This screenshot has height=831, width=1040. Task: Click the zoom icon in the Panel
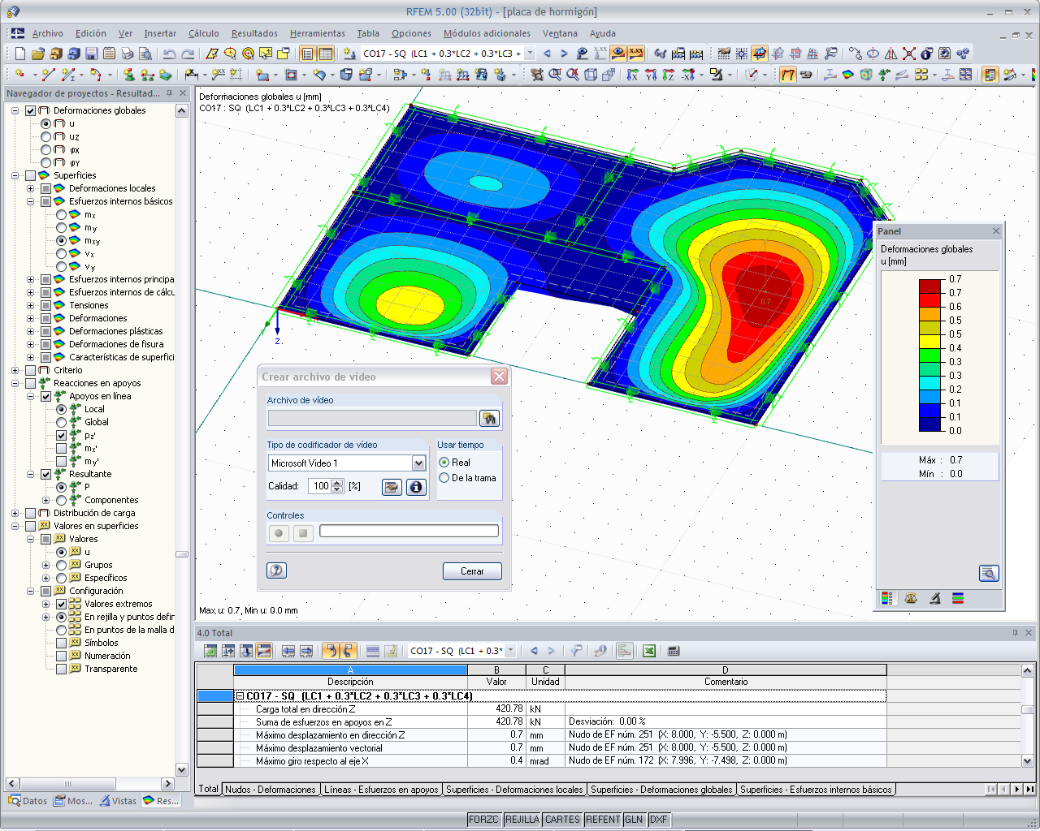[x=988, y=574]
